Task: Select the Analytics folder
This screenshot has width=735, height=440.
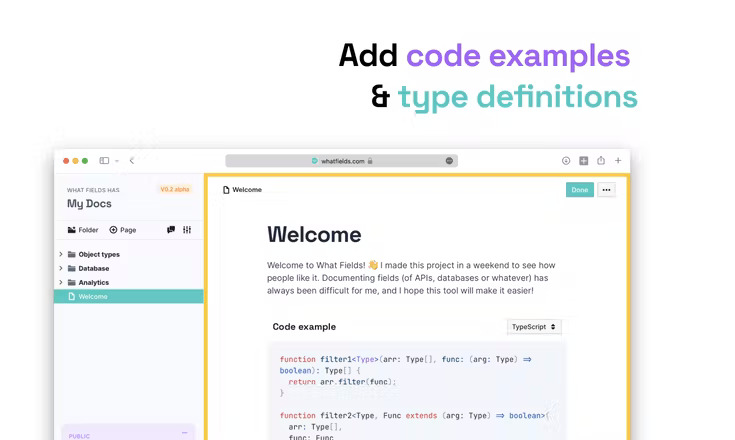Action: click(x=89, y=283)
